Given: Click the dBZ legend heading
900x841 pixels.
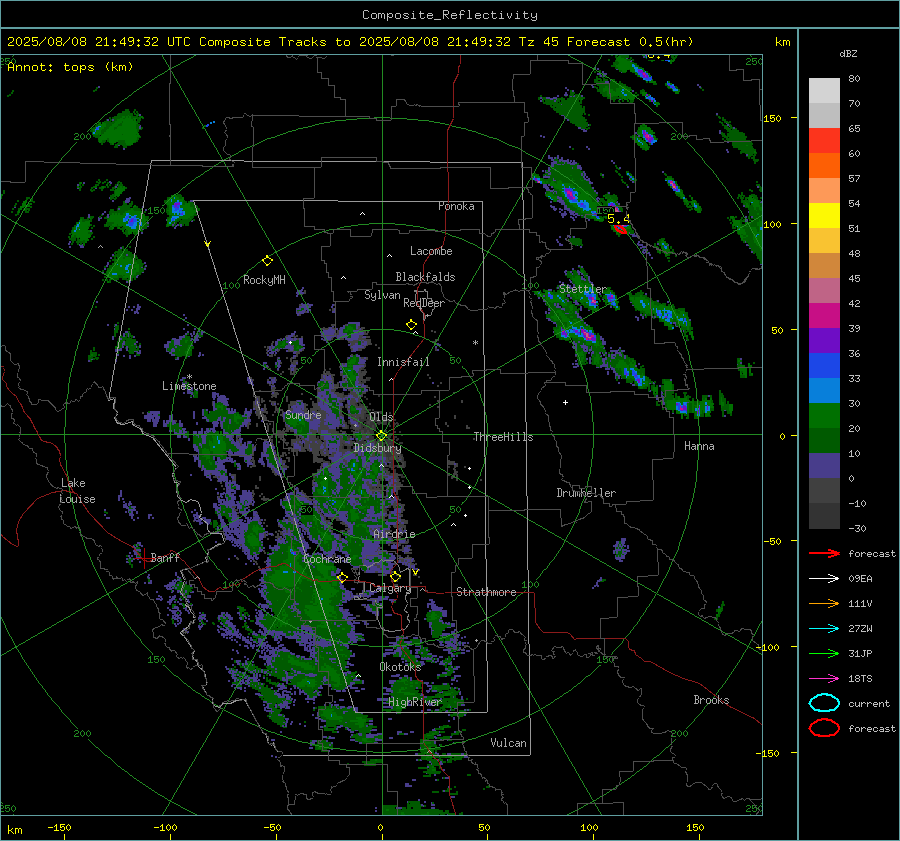Looking at the screenshot, I should 848,53.
